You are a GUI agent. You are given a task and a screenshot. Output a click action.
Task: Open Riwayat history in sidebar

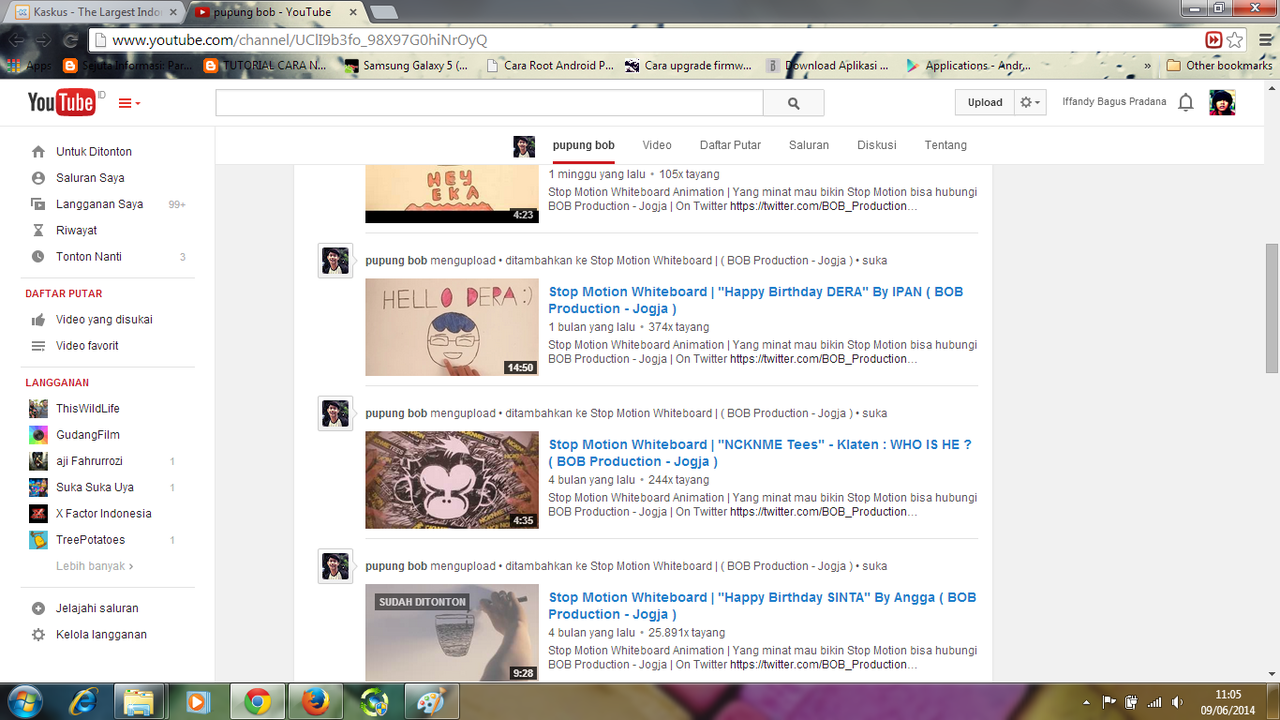click(76, 230)
